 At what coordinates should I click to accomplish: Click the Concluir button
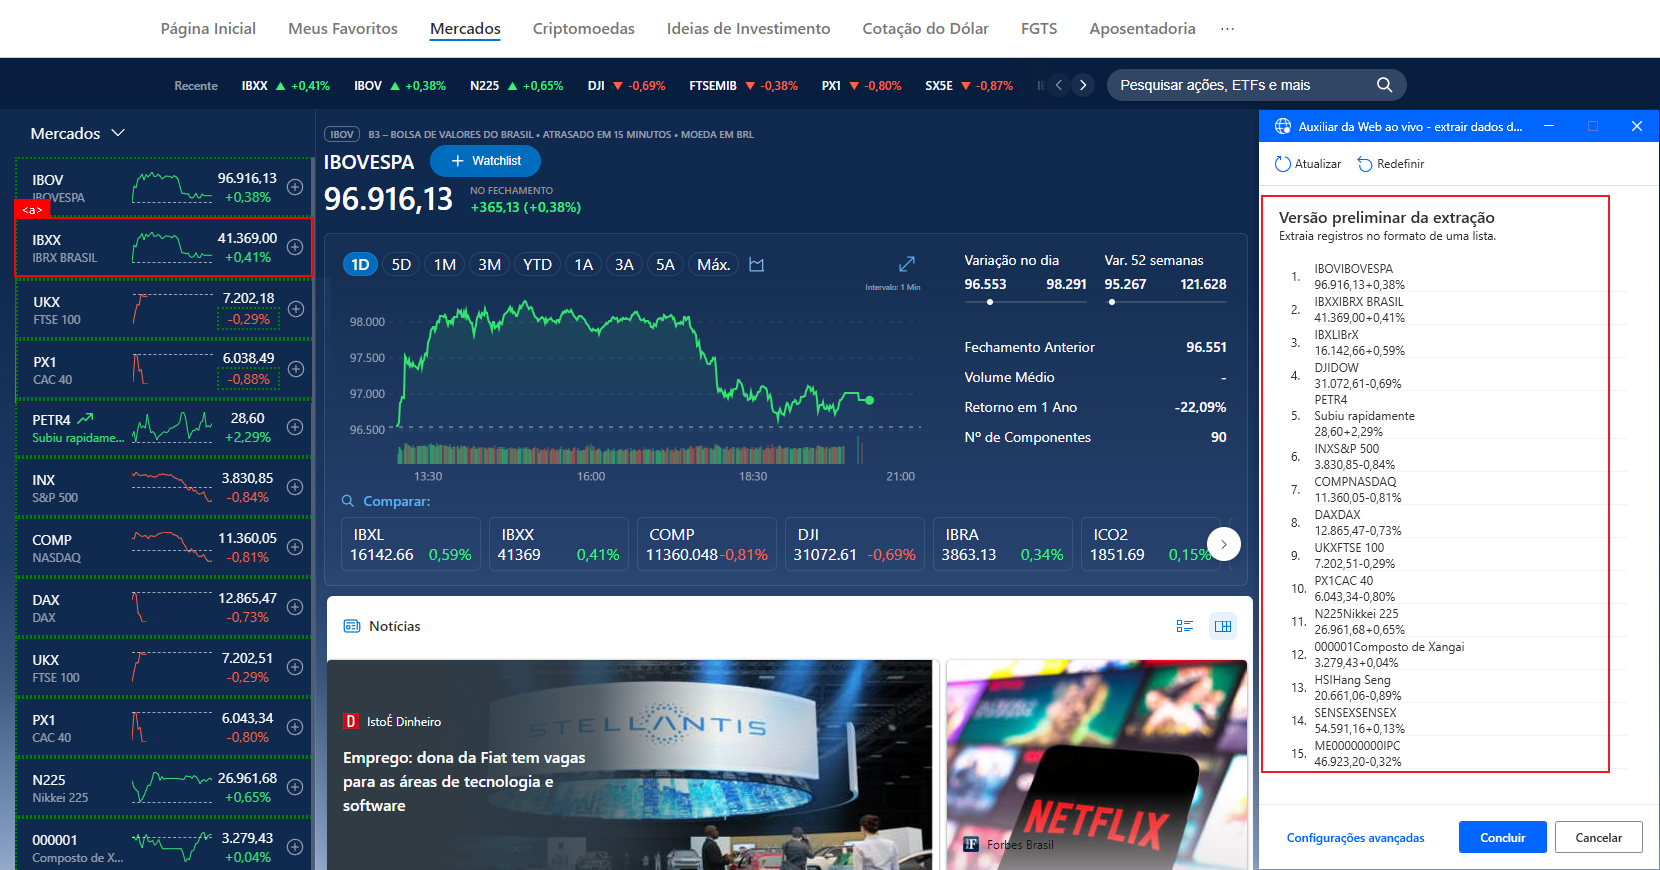tap(1502, 837)
